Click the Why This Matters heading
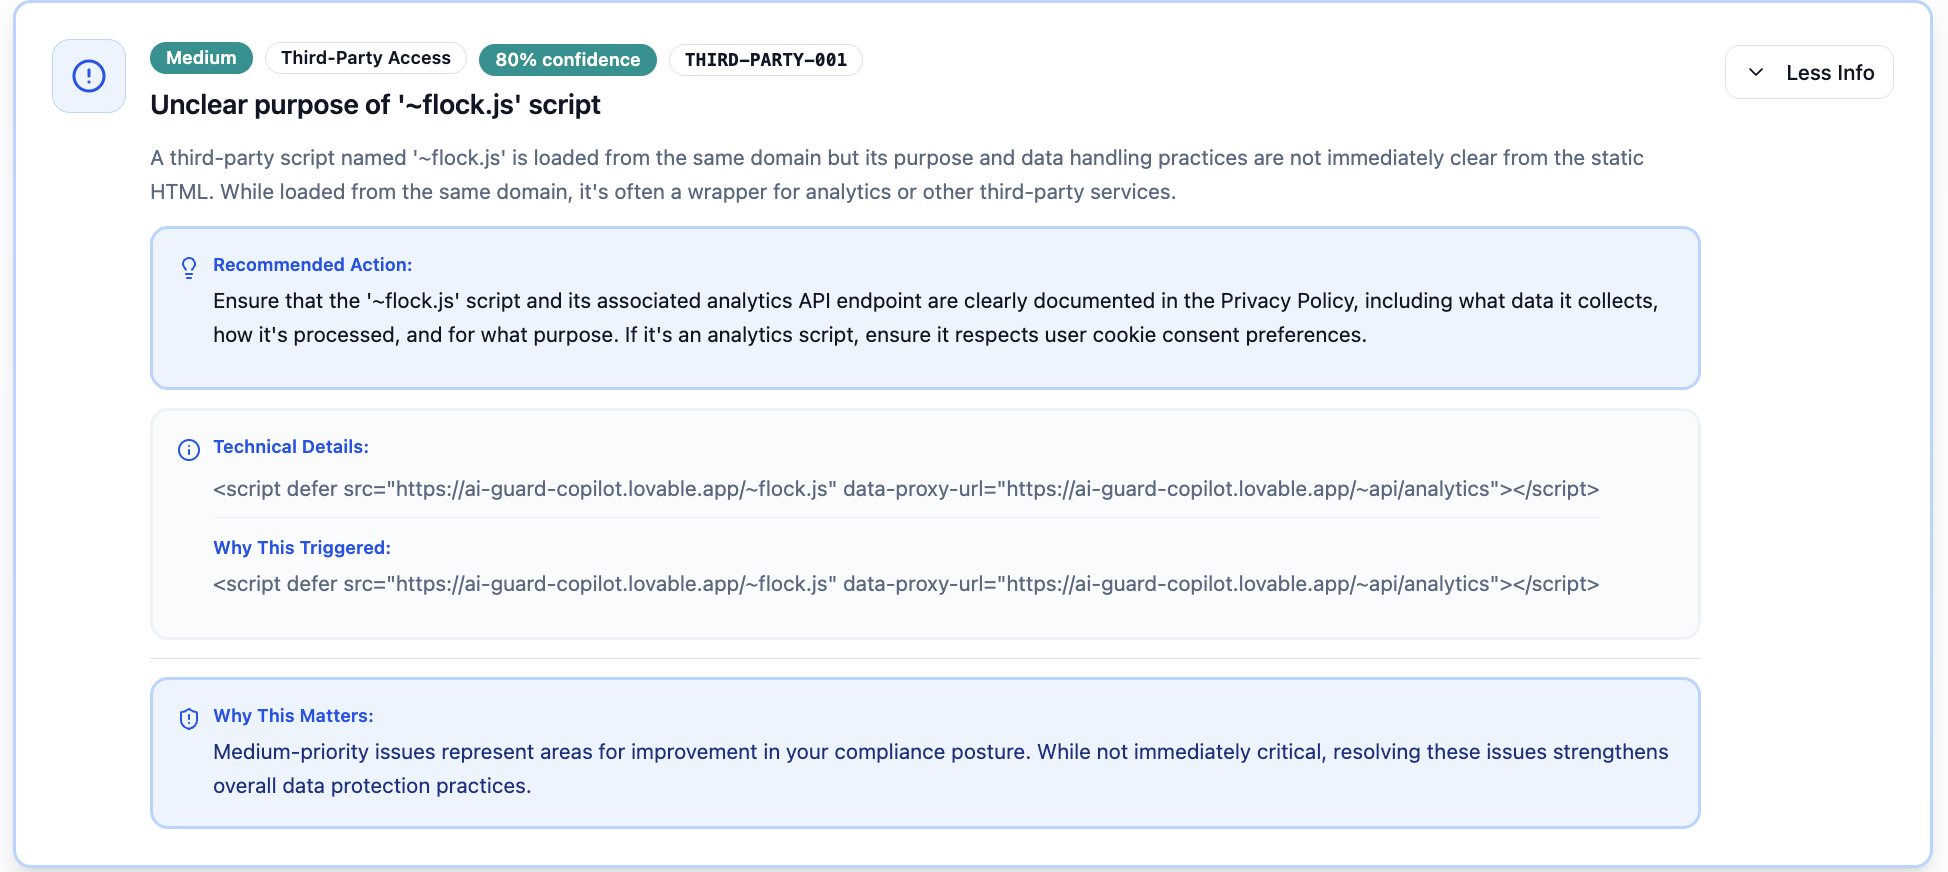1948x872 pixels. click(293, 716)
